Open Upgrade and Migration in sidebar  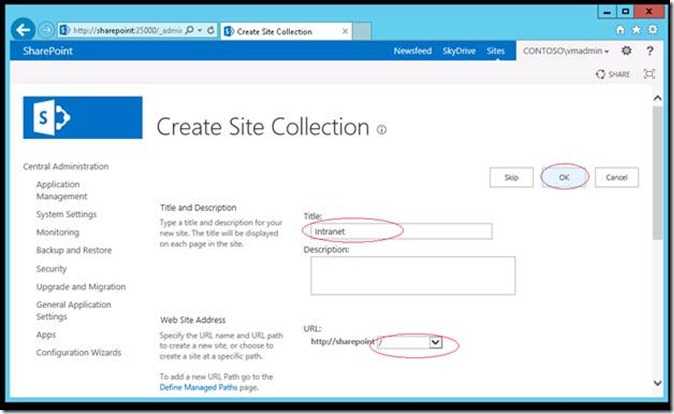(x=81, y=287)
